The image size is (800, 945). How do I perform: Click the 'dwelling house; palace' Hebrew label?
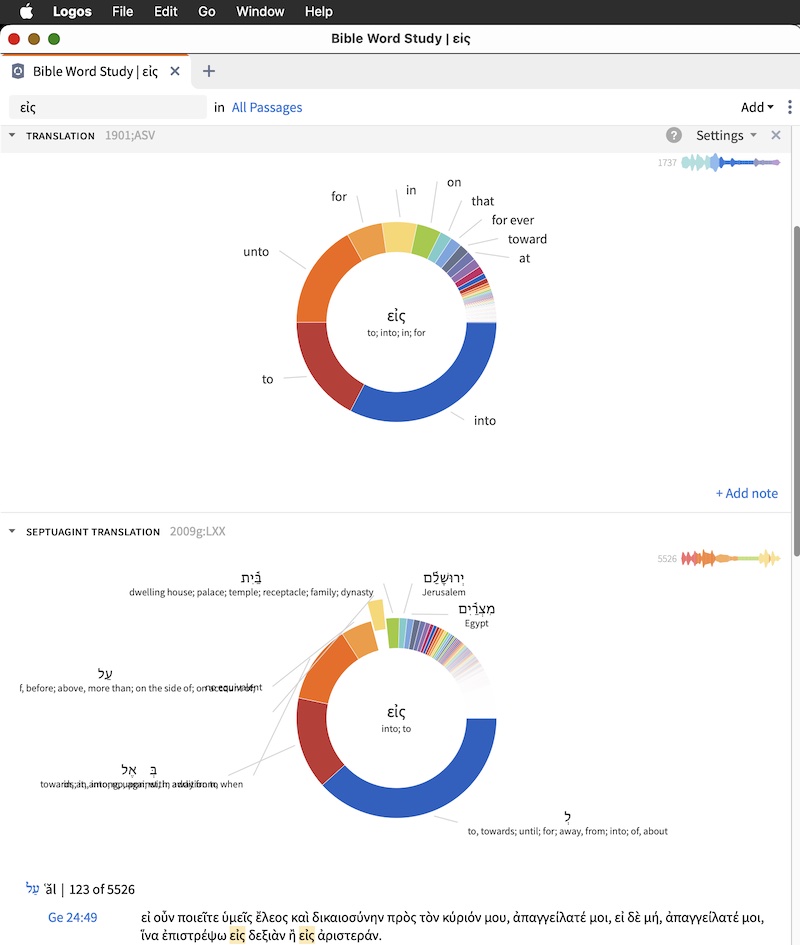tap(251, 585)
